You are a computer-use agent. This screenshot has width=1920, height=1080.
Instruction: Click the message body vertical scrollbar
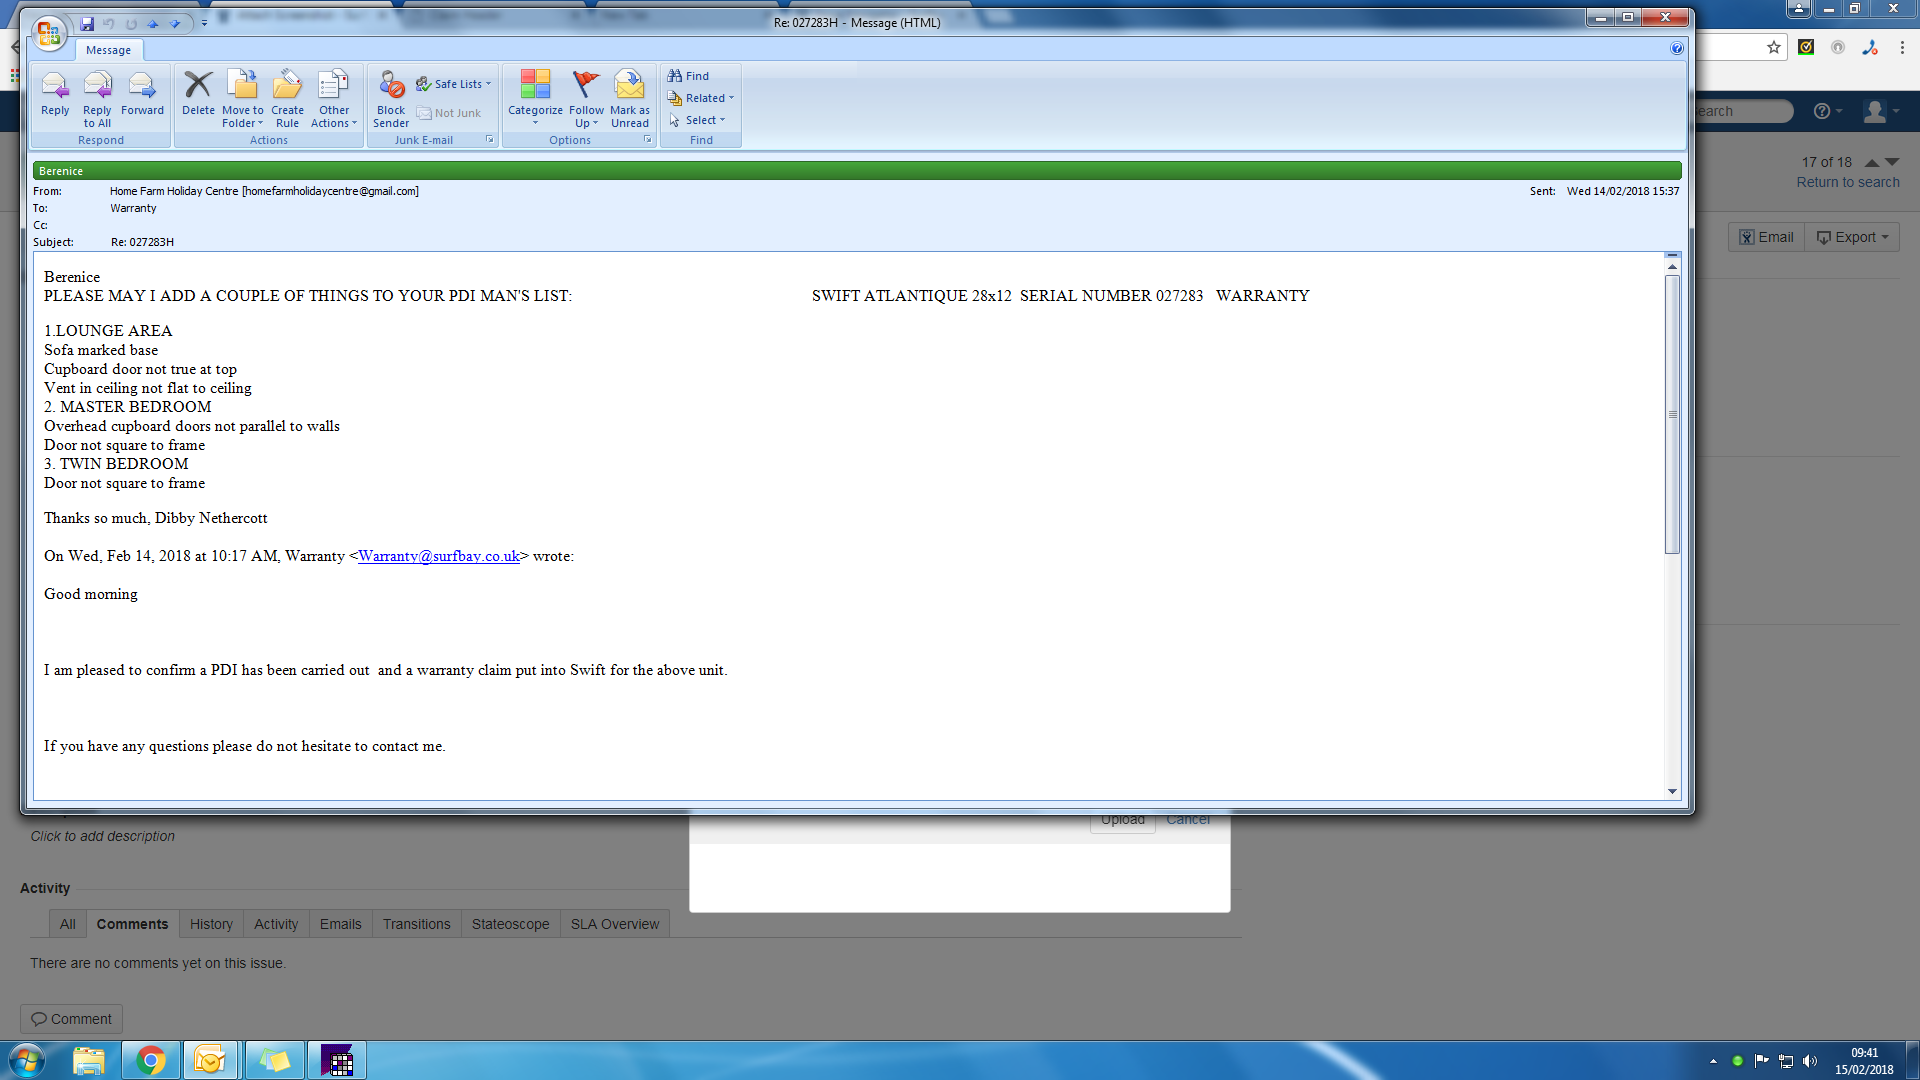pos(1672,415)
